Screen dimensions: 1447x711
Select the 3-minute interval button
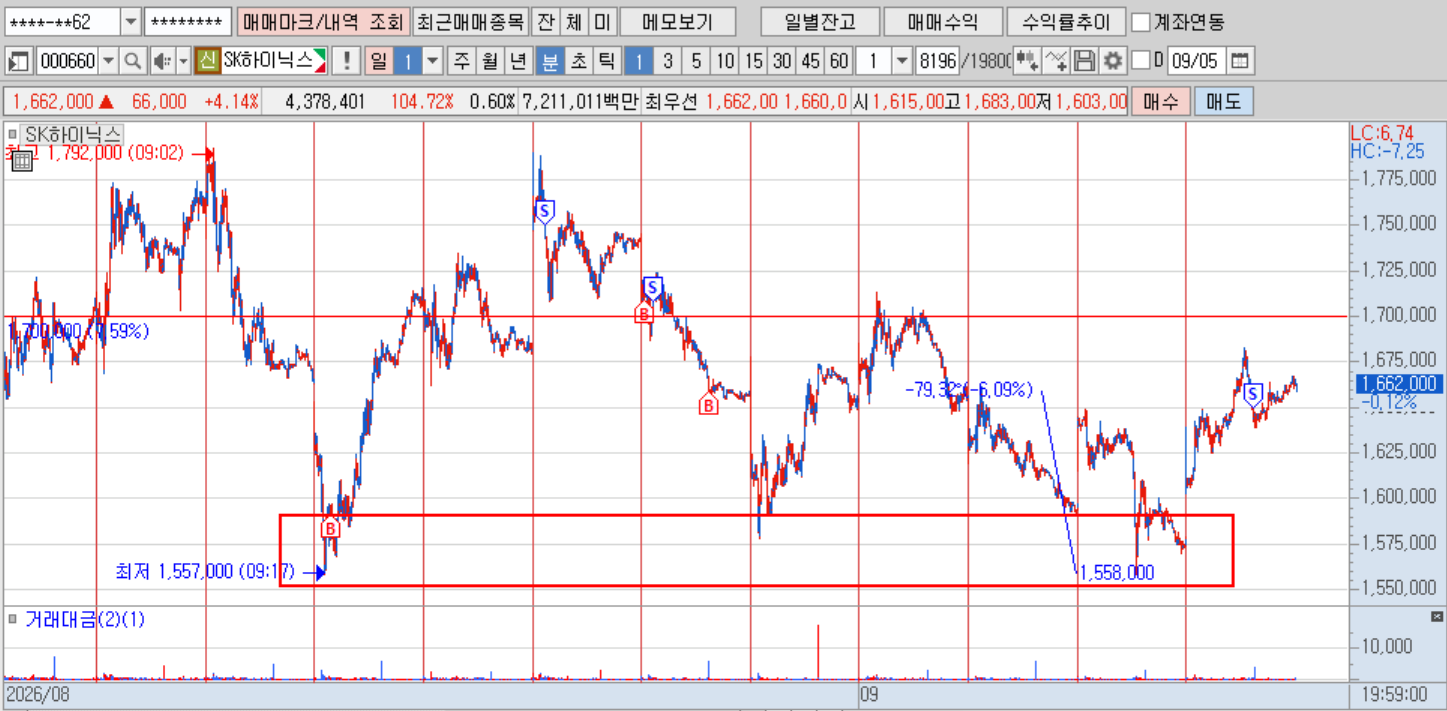click(667, 61)
